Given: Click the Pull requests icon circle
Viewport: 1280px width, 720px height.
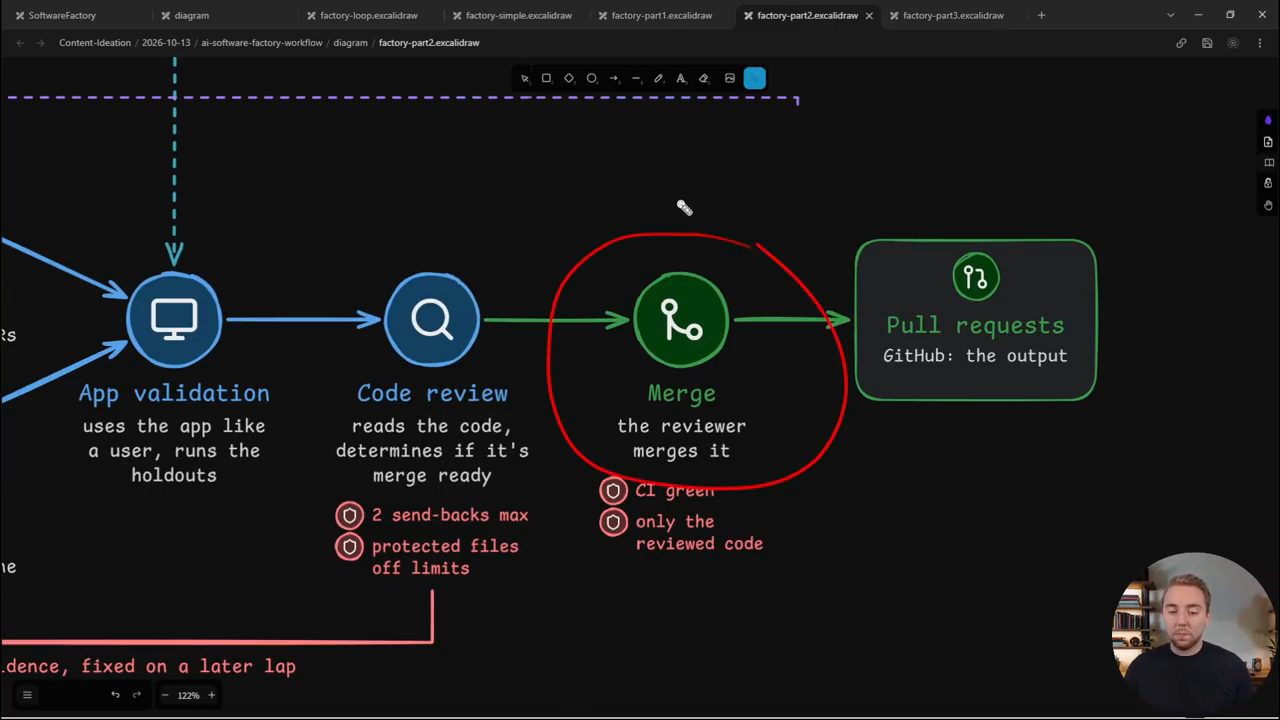Looking at the screenshot, I should tap(975, 277).
